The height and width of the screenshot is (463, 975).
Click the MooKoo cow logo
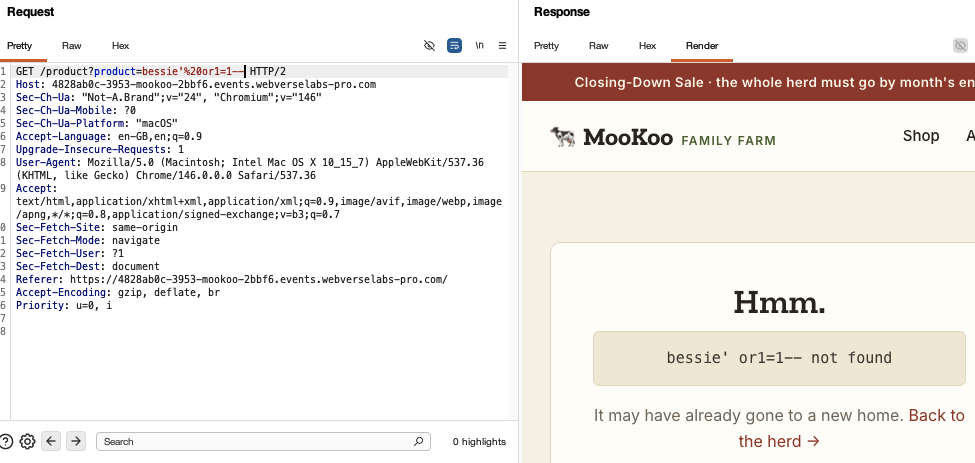[x=563, y=136]
